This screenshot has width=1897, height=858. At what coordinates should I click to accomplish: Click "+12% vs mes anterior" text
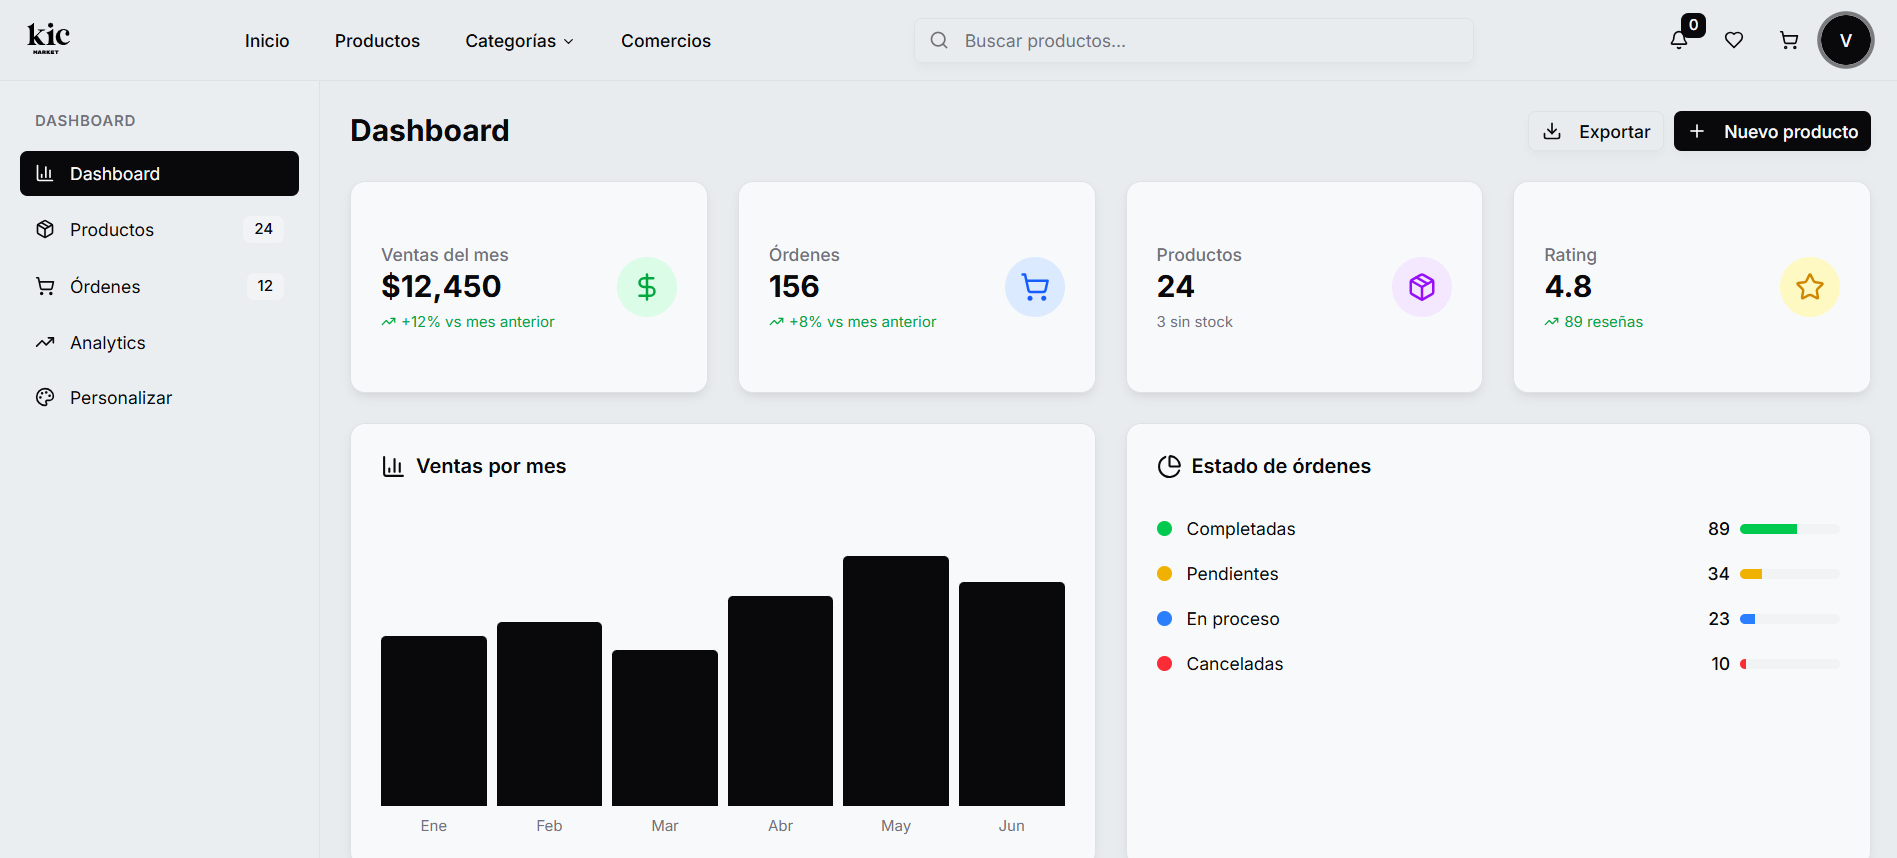(478, 322)
